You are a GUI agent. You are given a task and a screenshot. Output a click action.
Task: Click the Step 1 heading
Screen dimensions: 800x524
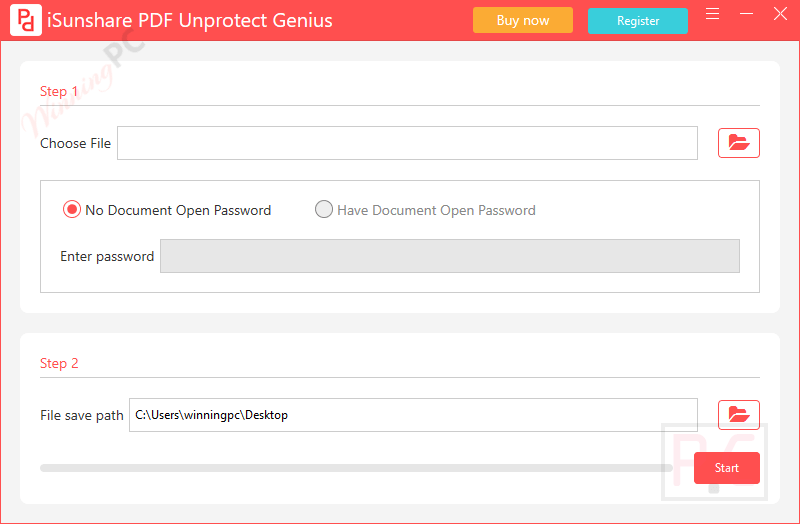[x=59, y=91]
